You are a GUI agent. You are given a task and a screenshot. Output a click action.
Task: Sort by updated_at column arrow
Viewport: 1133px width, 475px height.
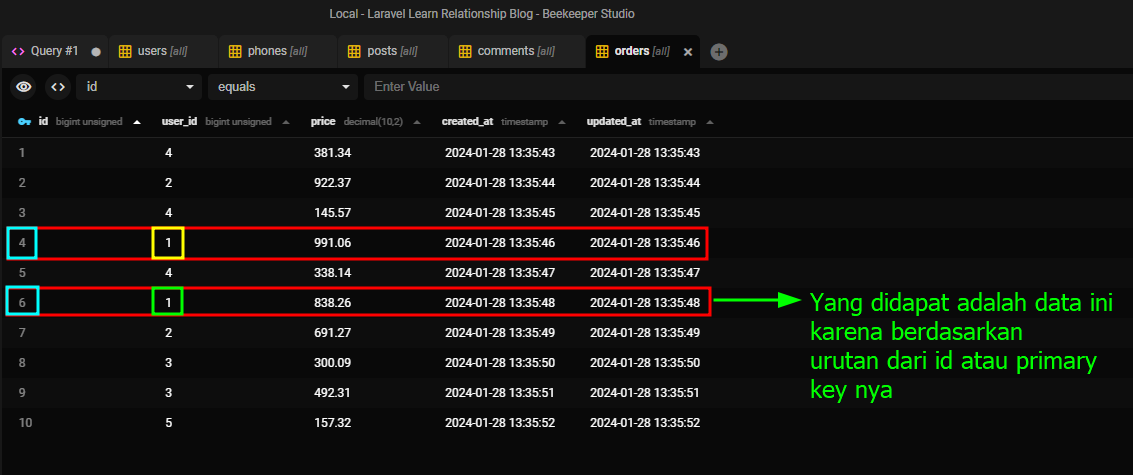coord(710,122)
